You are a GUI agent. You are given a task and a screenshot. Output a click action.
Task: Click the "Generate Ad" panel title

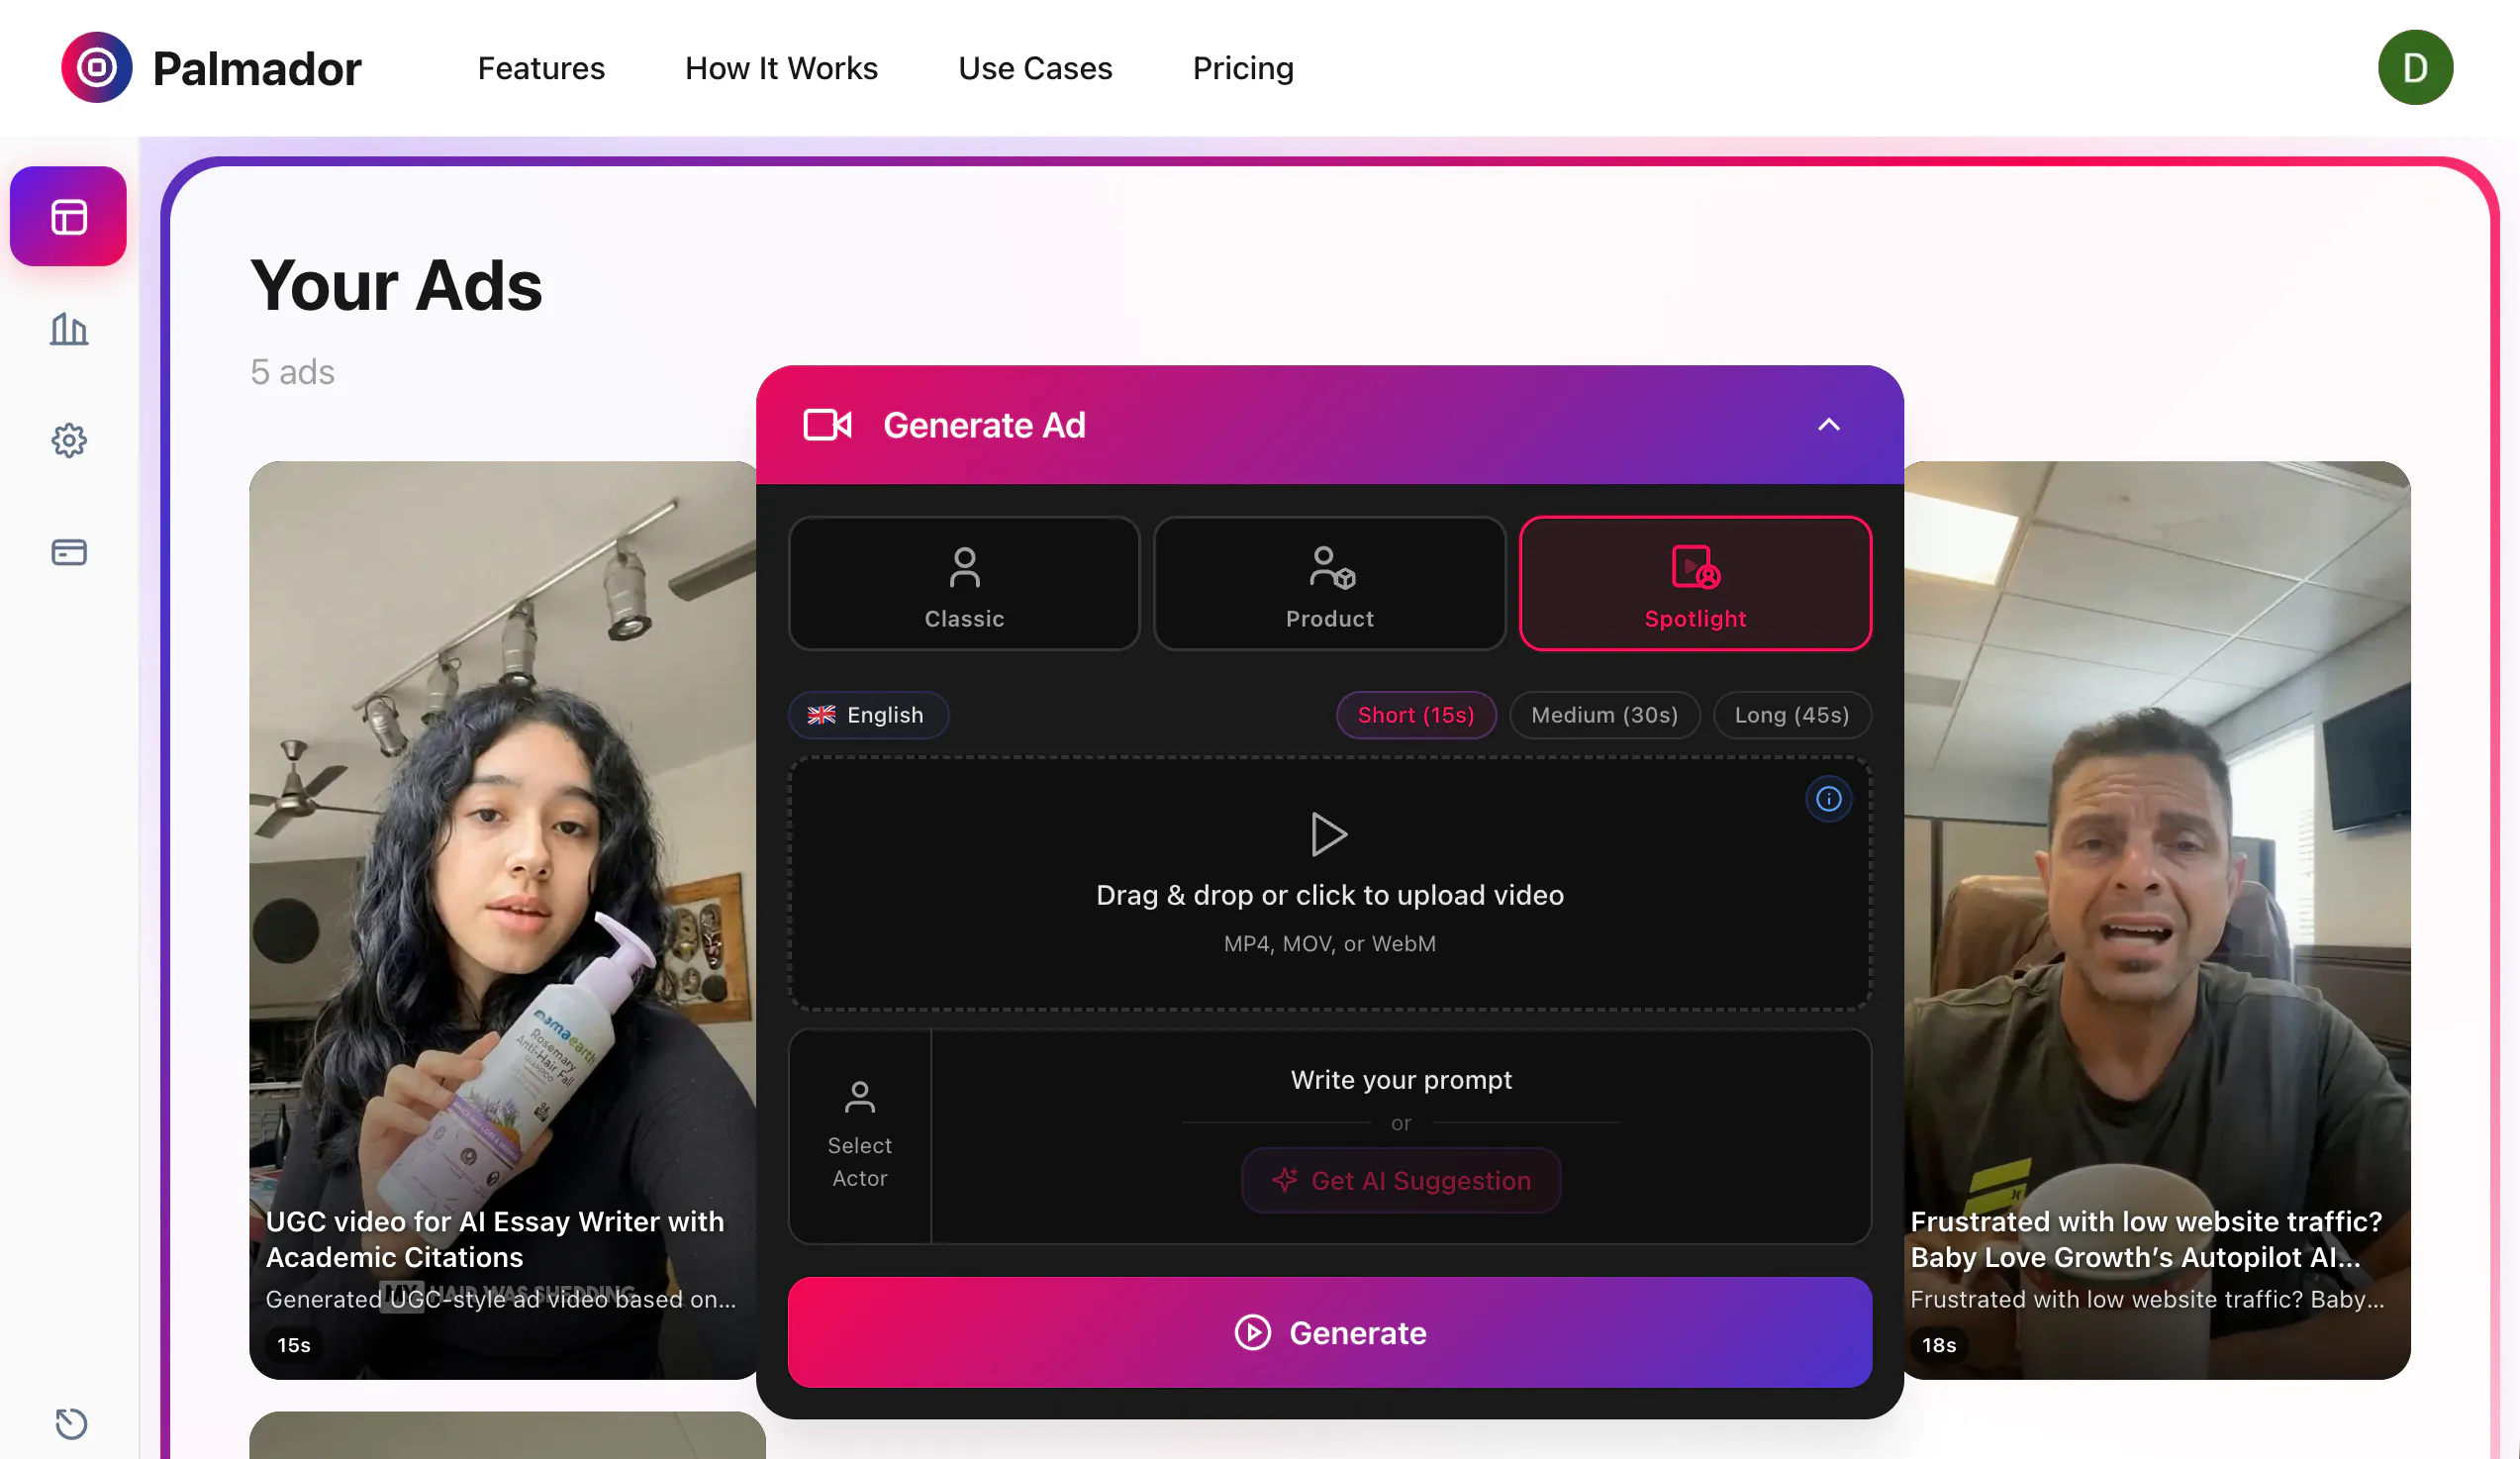(984, 425)
